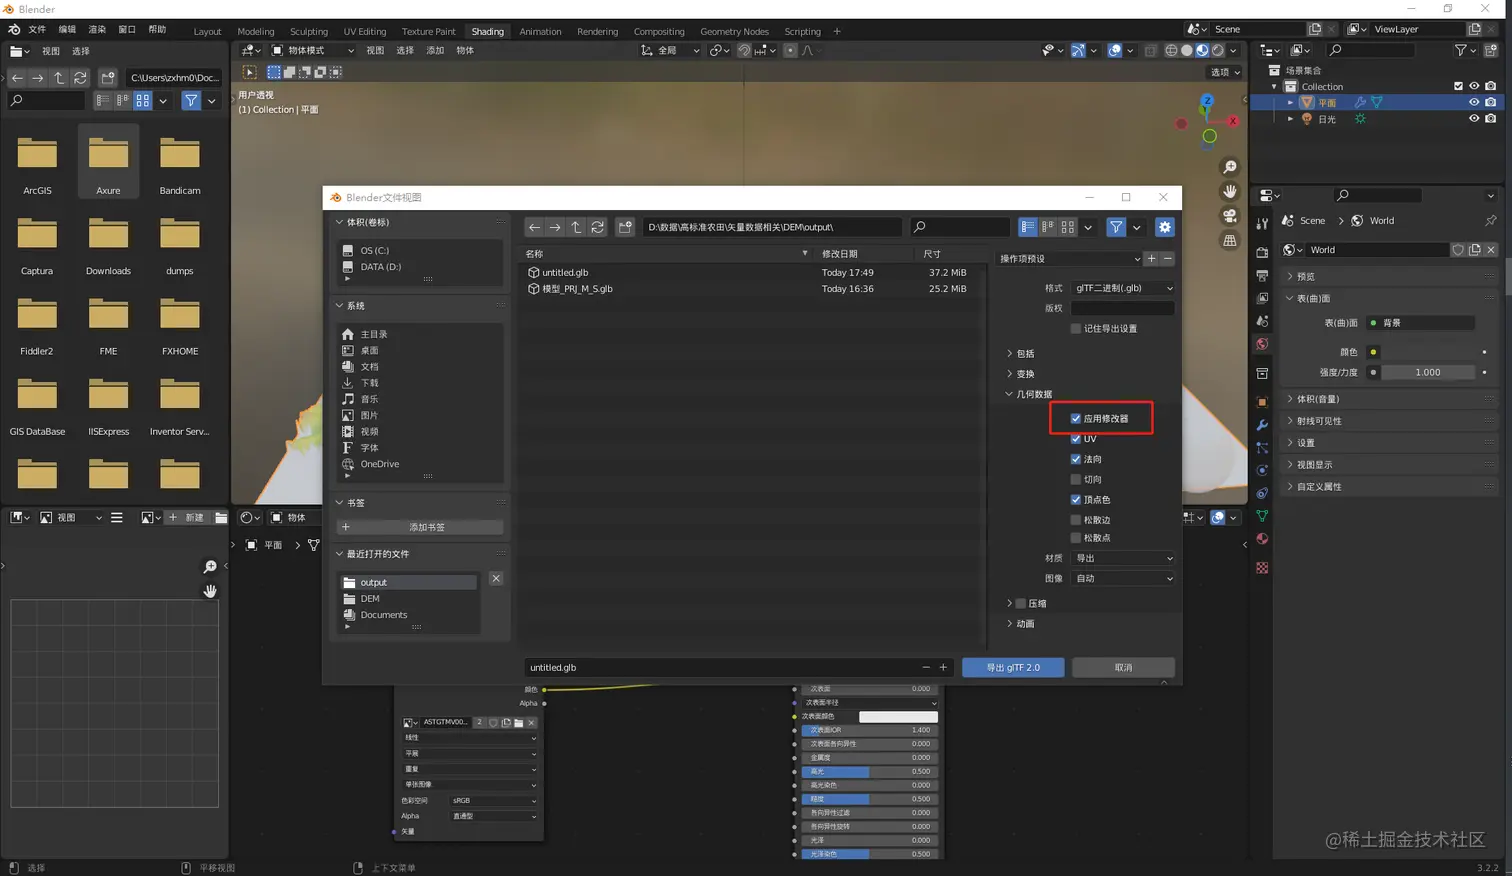
Task: Toggle the export options gear panel
Action: tap(1164, 227)
